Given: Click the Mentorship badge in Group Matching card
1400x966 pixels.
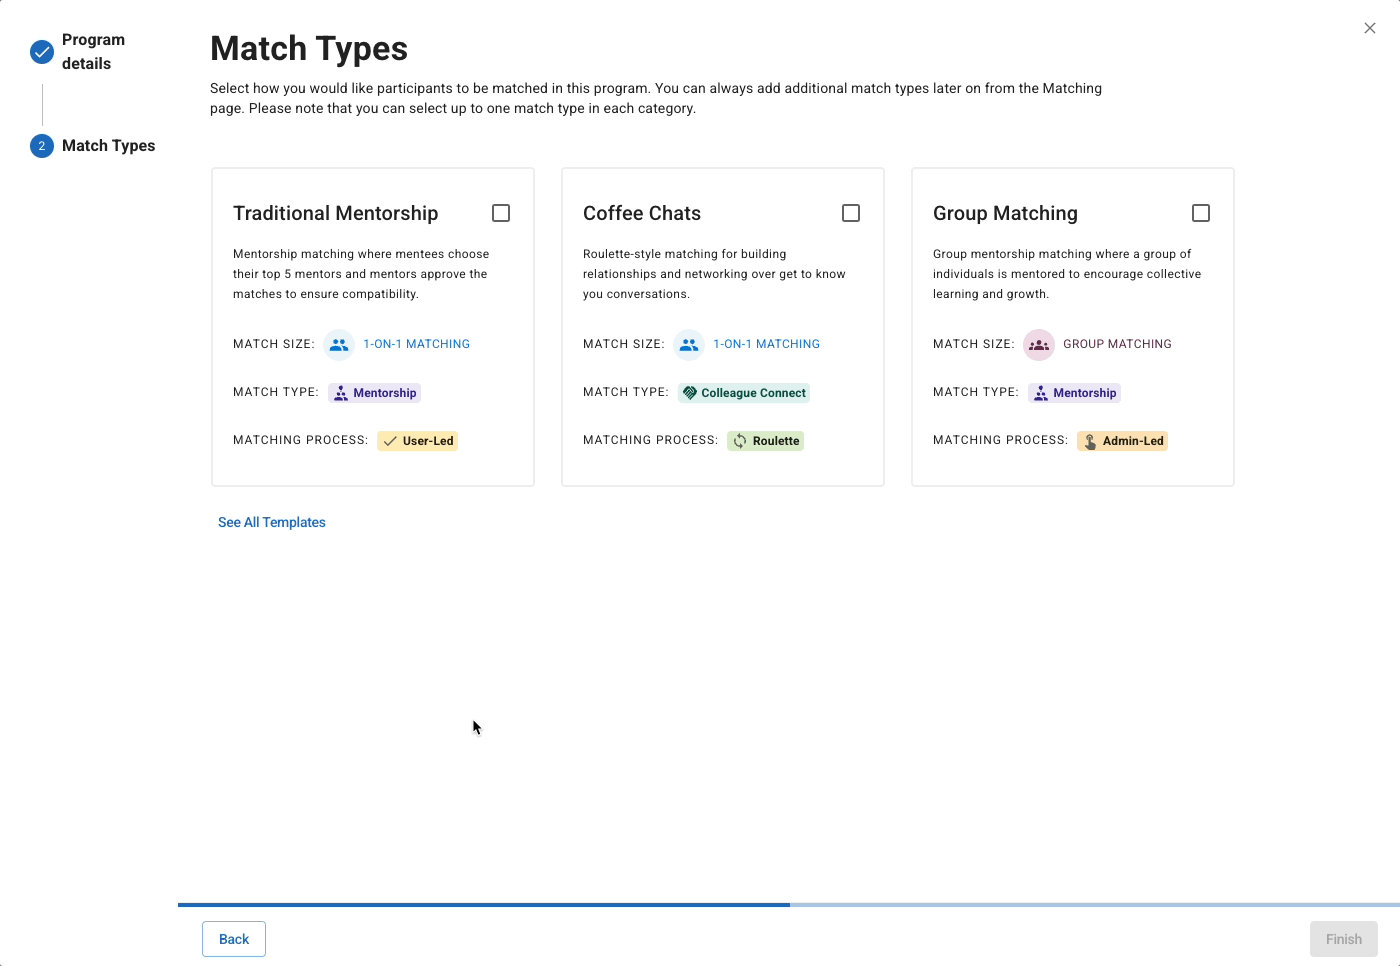Looking at the screenshot, I should click(x=1074, y=393).
